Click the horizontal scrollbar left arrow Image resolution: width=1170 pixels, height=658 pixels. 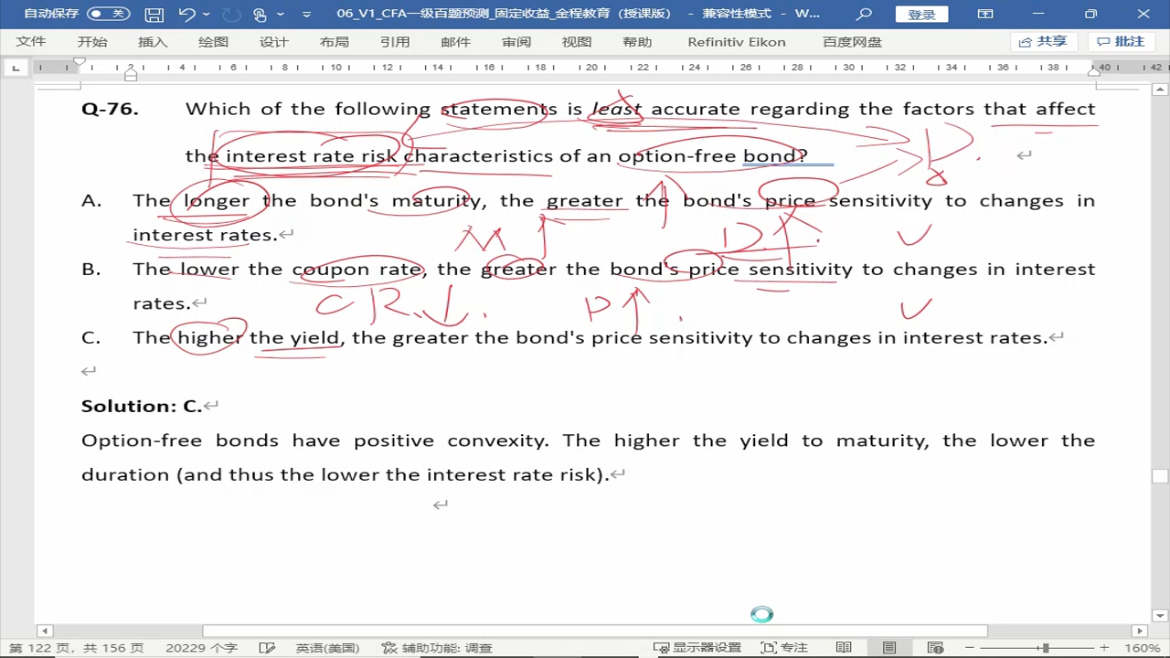pos(44,631)
